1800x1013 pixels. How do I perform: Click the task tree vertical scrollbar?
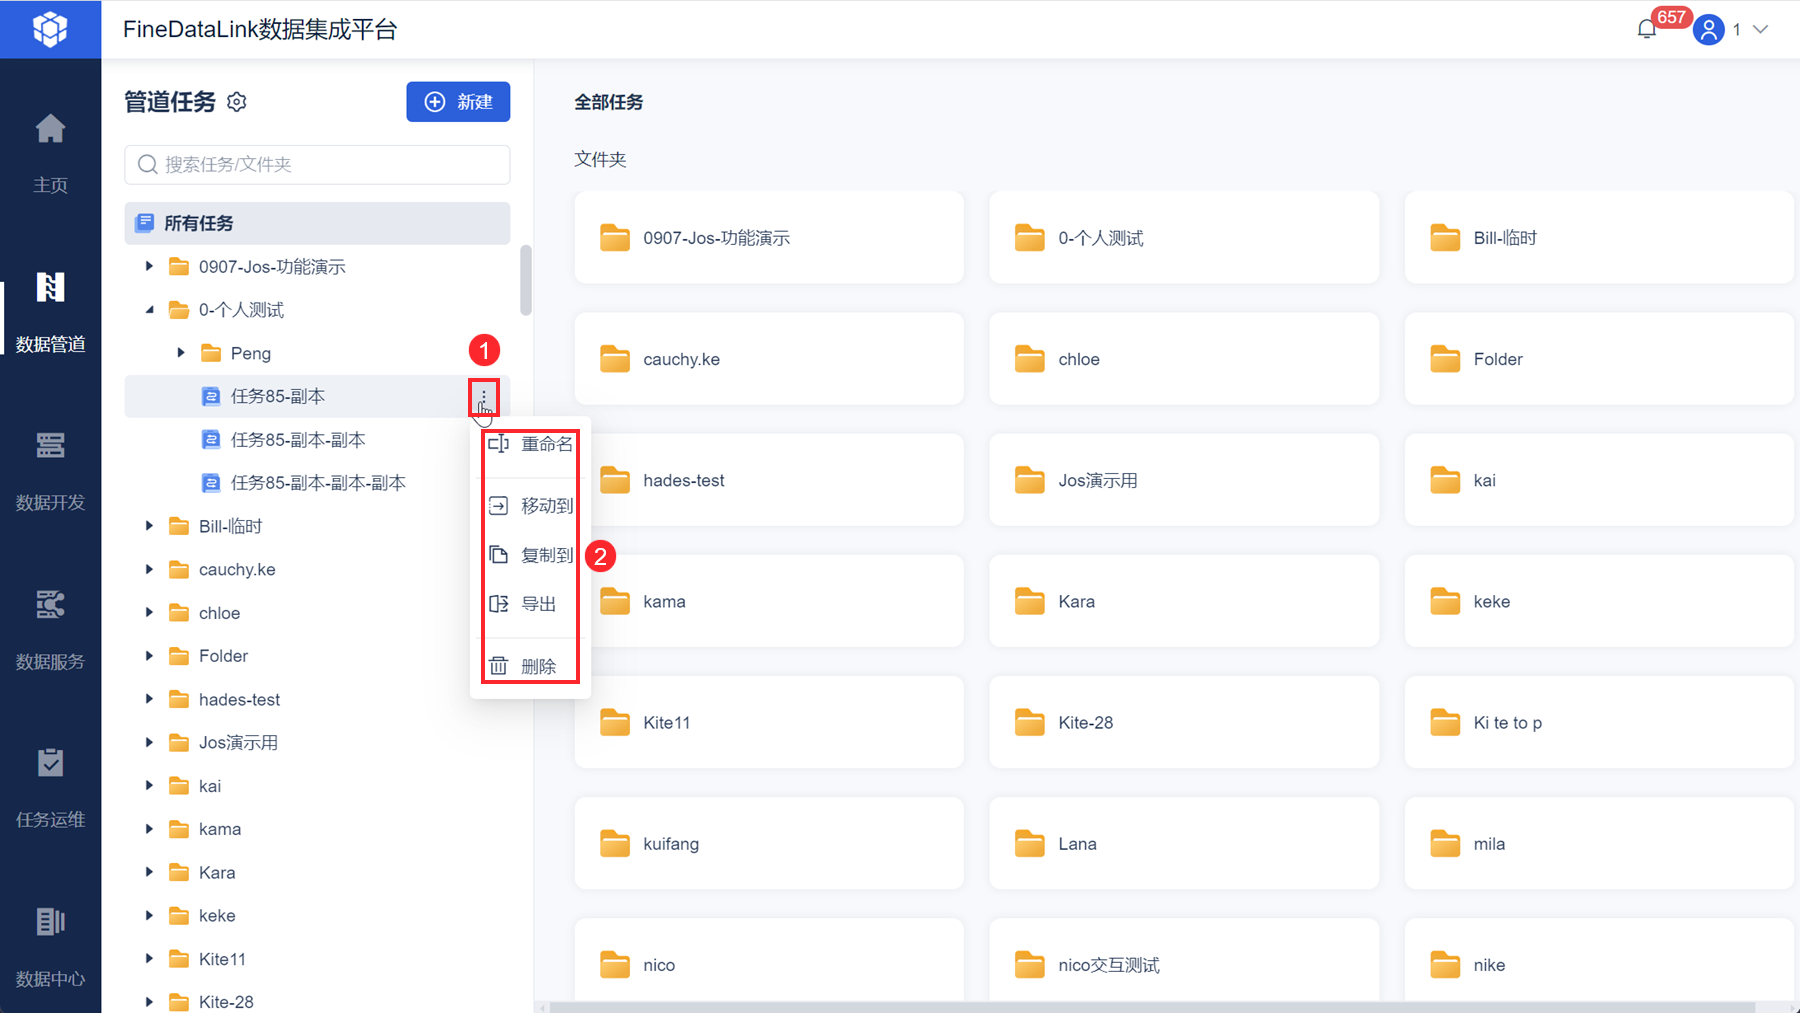[x=526, y=280]
